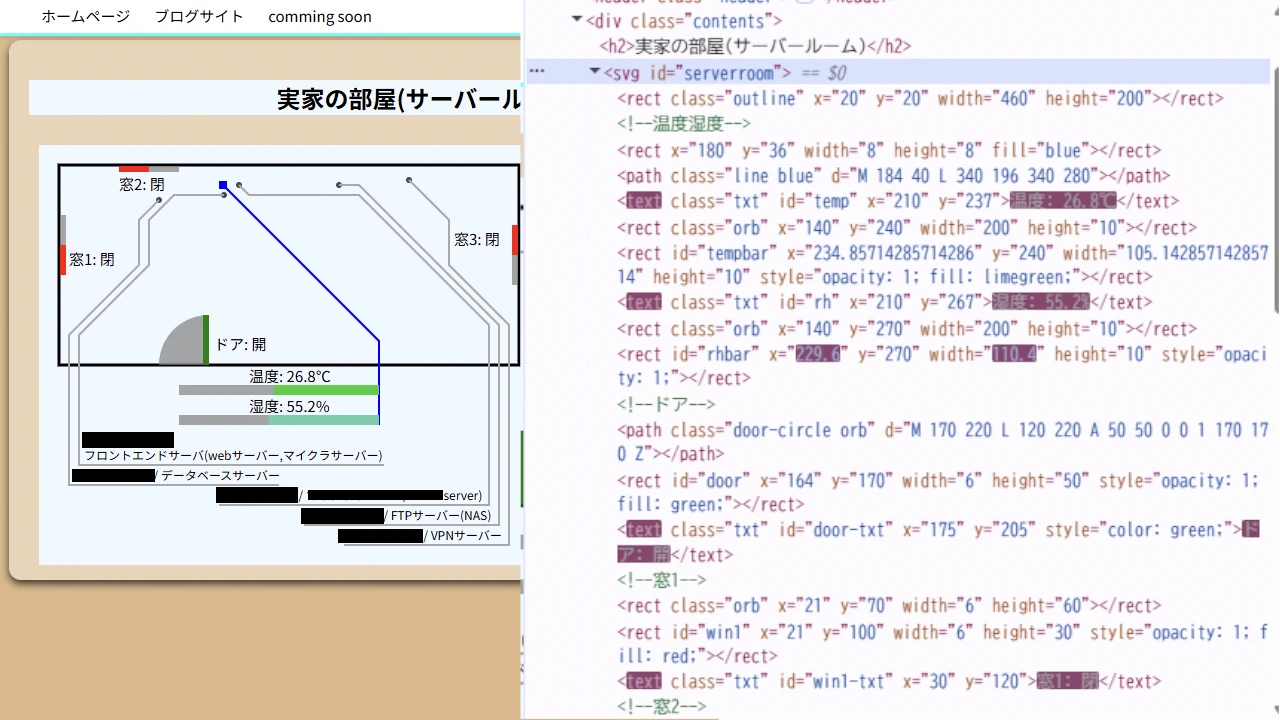Click the teal 湿度 humidity bar

324,420
